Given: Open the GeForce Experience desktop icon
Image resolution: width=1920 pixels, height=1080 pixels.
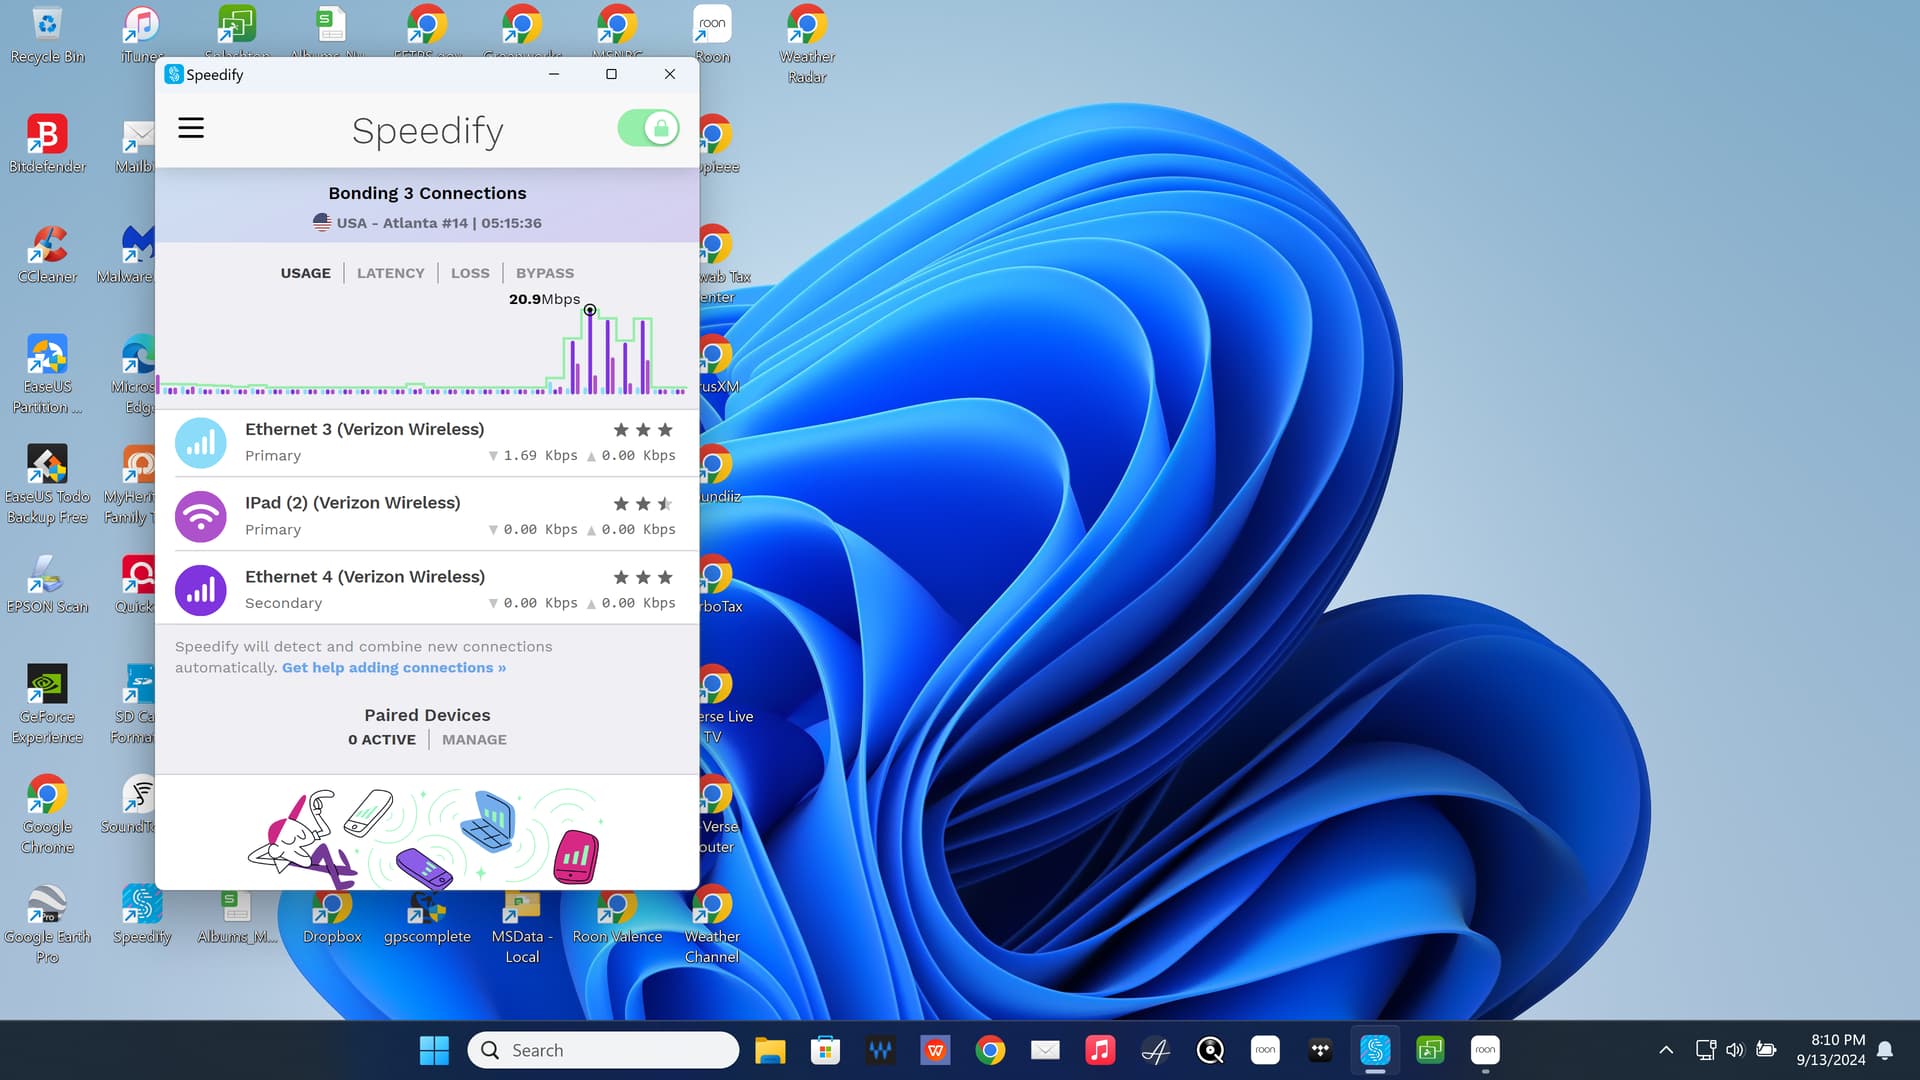Looking at the screenshot, I should click(47, 704).
